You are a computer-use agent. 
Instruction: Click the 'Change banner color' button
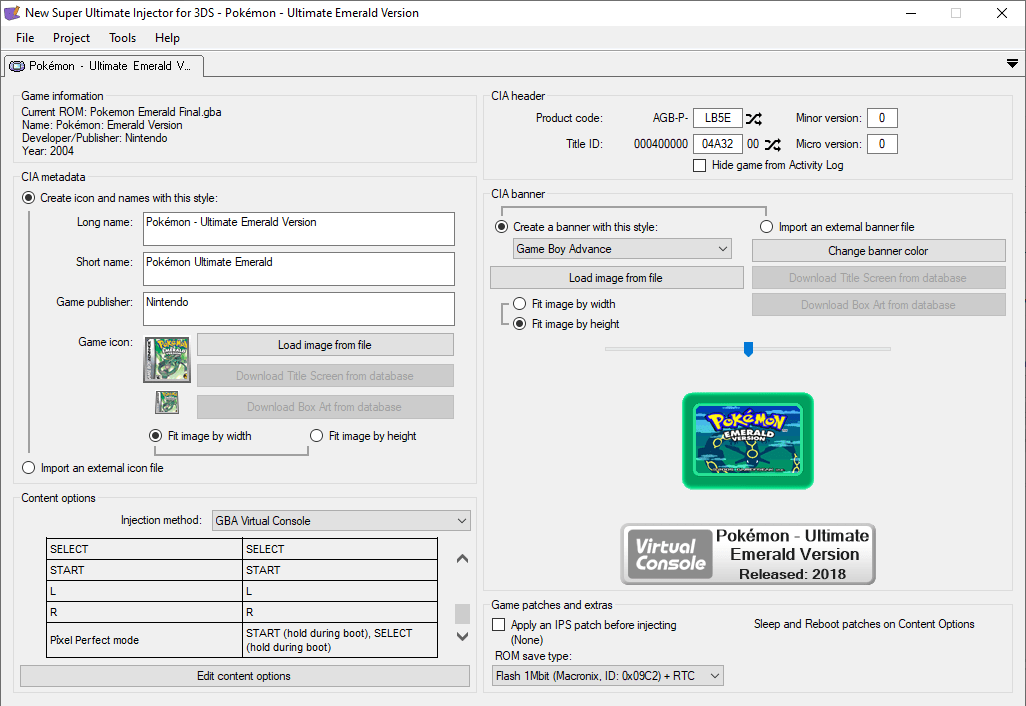[x=878, y=251]
